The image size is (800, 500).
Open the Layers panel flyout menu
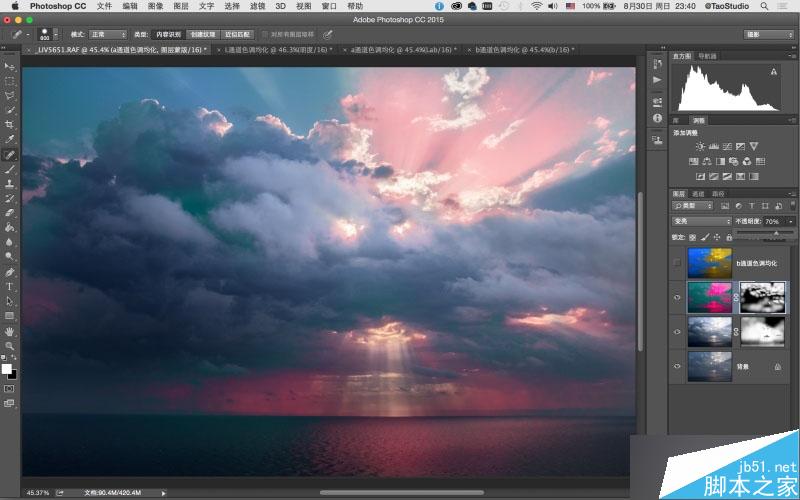pyautogui.click(x=792, y=193)
